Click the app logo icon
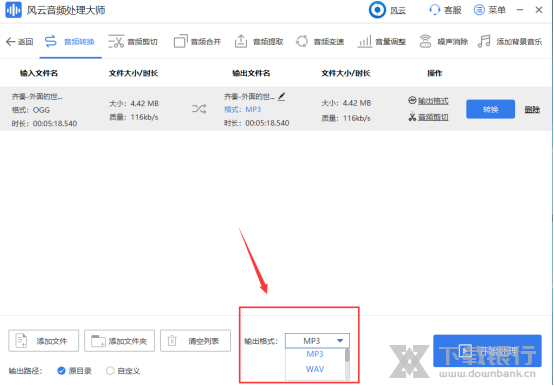 coord(13,10)
